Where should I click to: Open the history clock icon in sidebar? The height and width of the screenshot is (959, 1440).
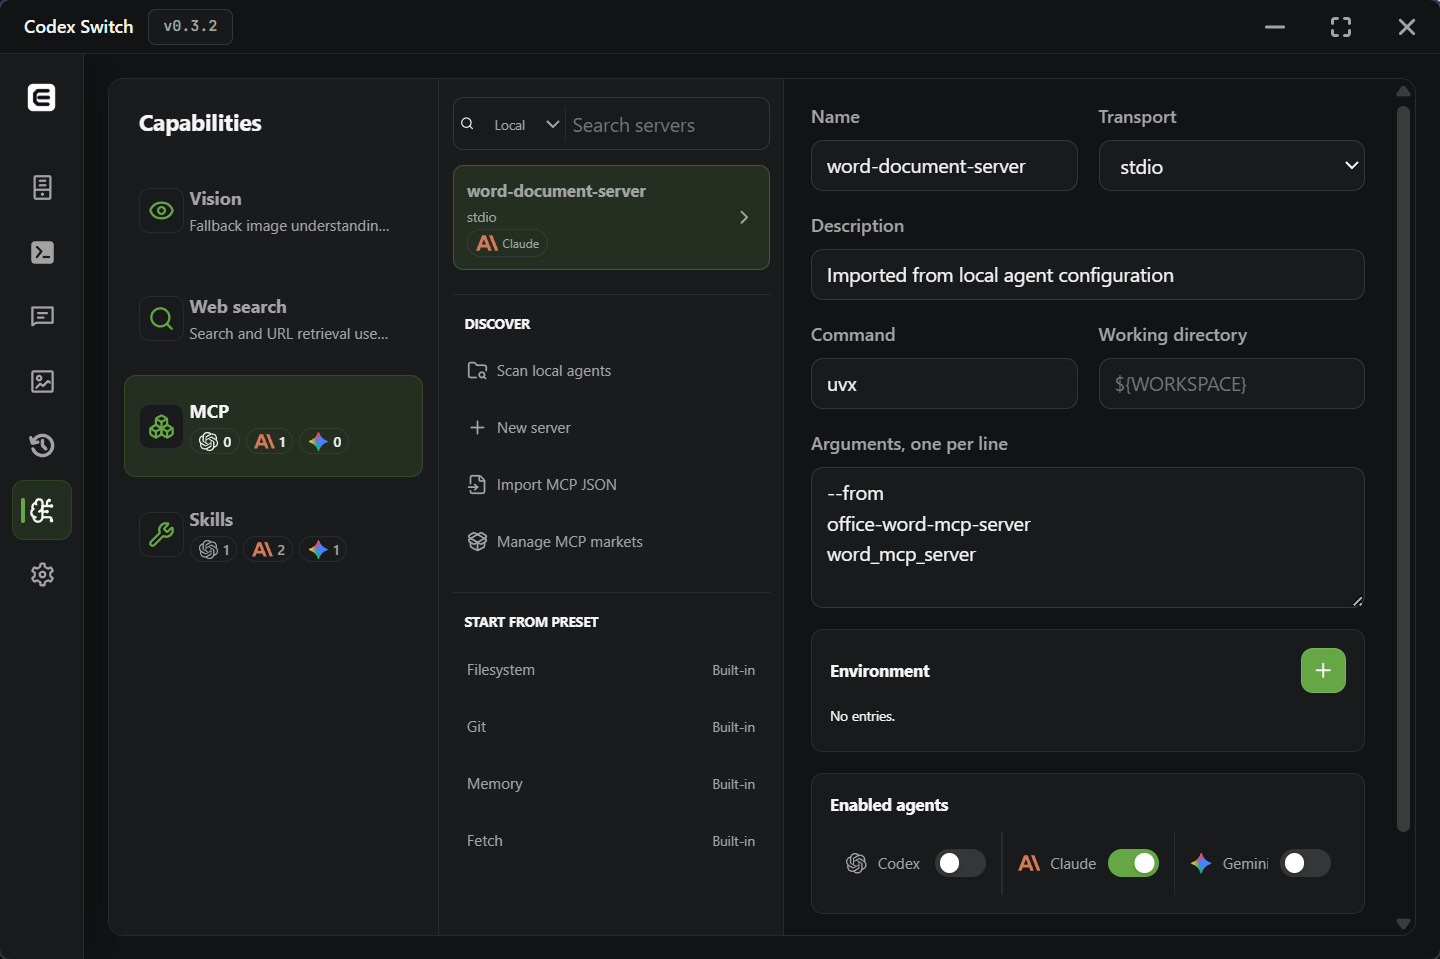pyautogui.click(x=42, y=445)
